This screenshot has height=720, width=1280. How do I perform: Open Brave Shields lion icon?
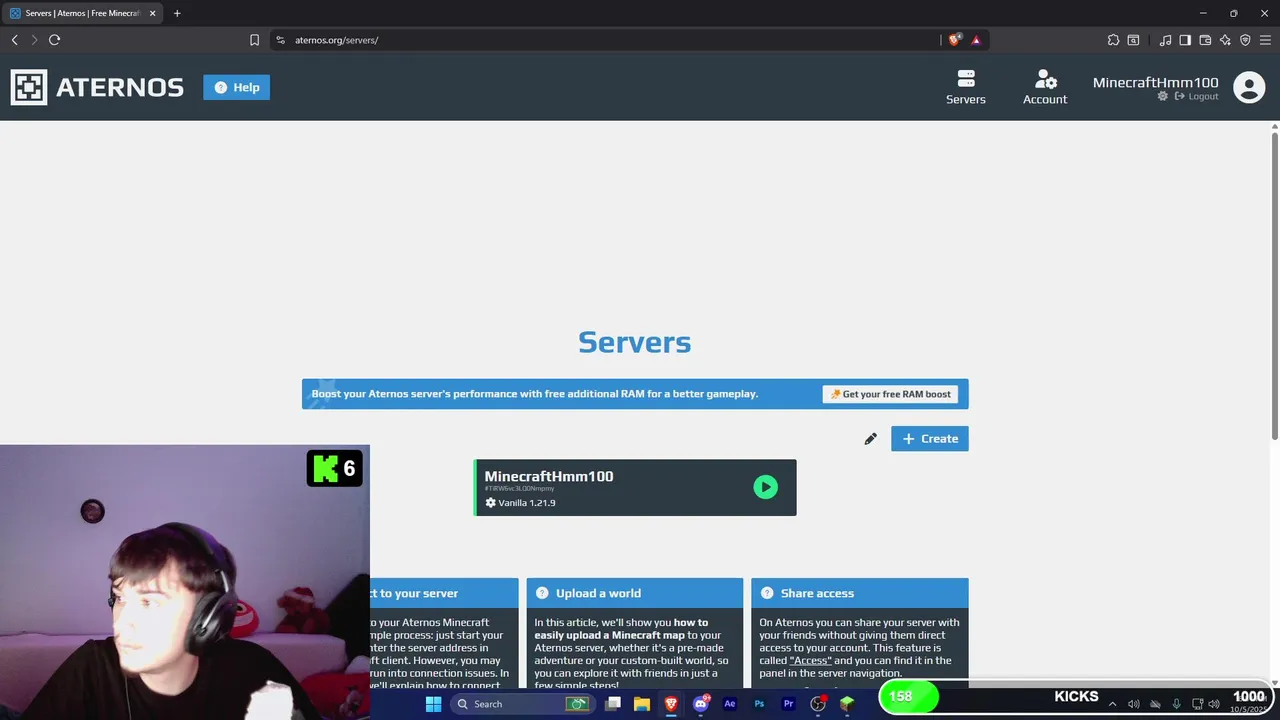(x=954, y=40)
